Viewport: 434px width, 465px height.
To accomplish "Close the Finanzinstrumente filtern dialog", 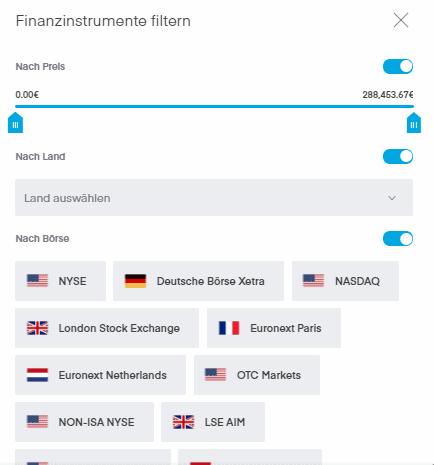I will [x=401, y=20].
